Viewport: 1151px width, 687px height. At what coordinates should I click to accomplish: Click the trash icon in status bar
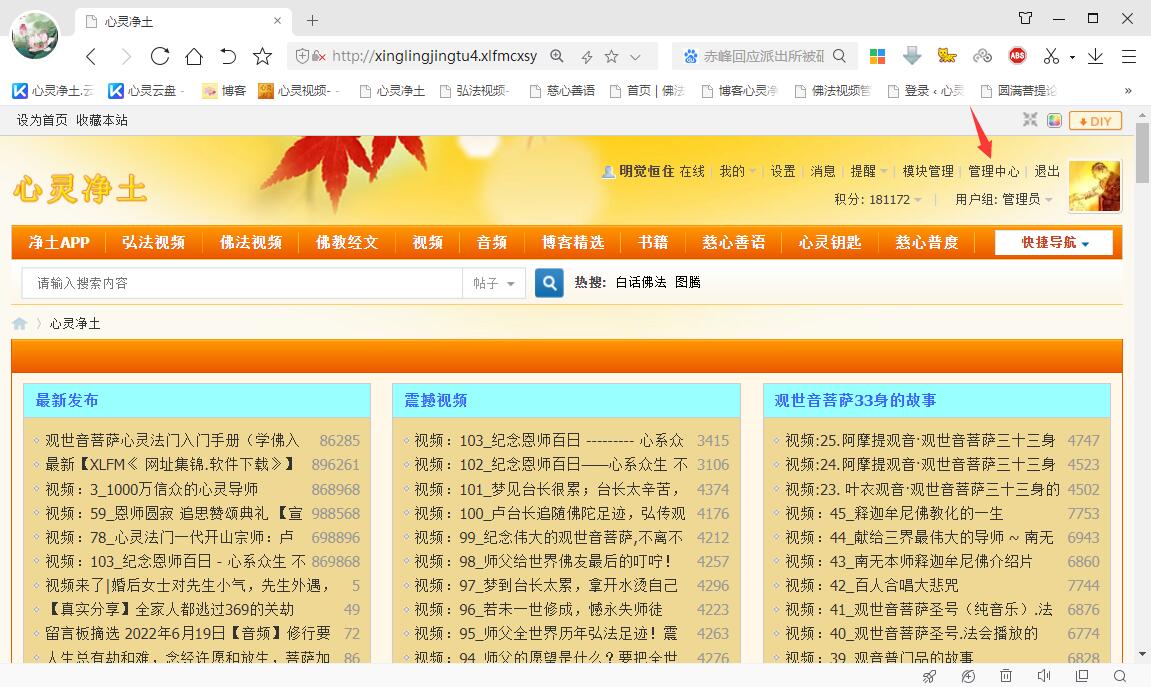pyautogui.click(x=1006, y=675)
